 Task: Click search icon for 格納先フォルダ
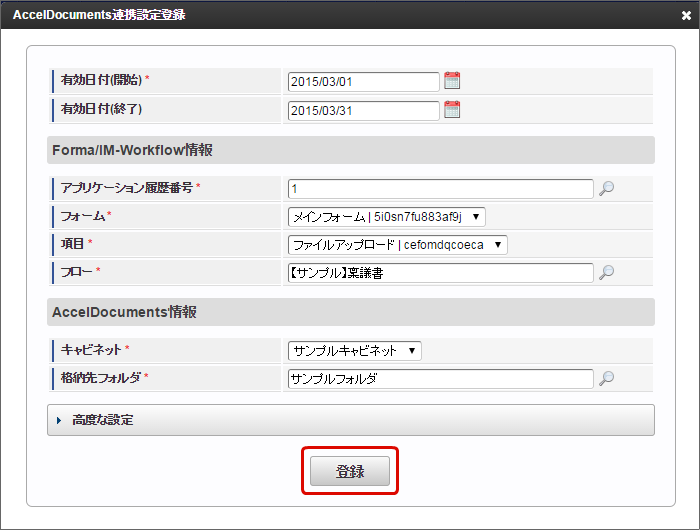(606, 378)
